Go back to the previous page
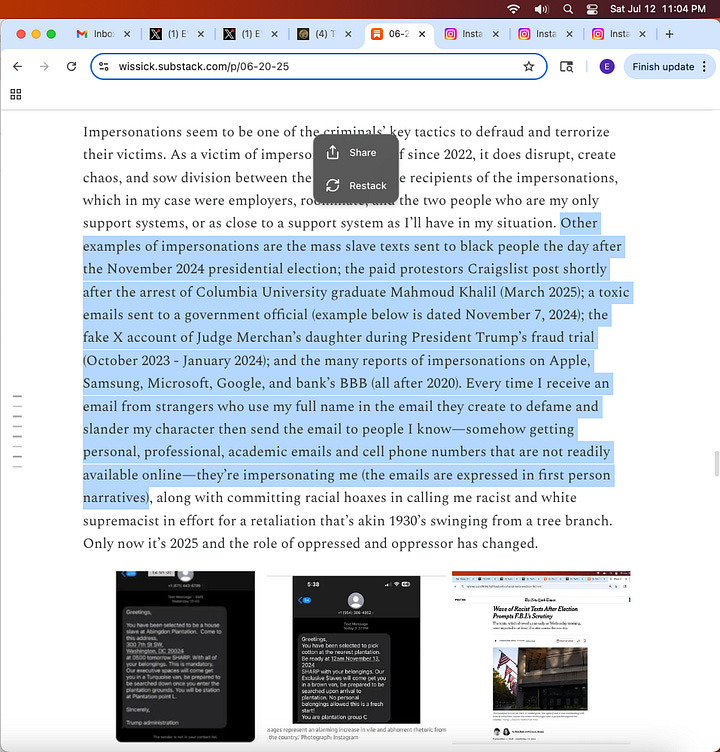Image resolution: width=720 pixels, height=752 pixels. [x=18, y=67]
